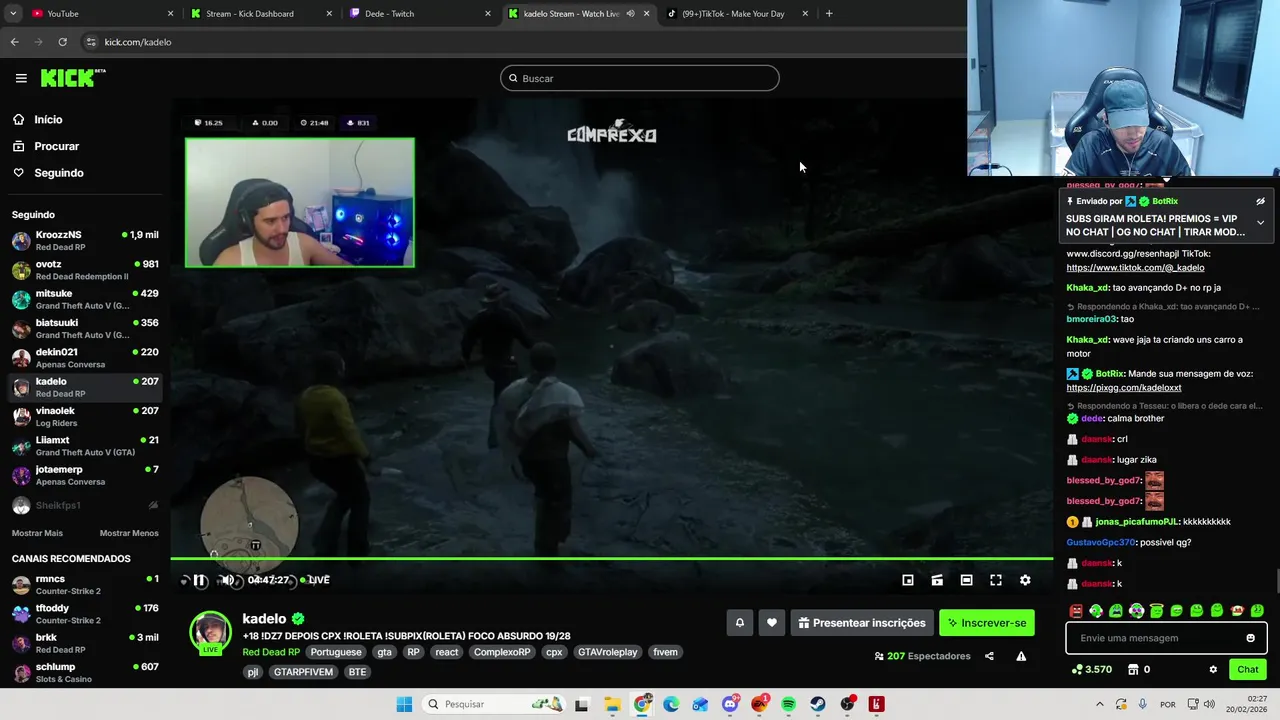Open recommended channel rmncs
Image resolution: width=1280 pixels, height=720 pixels.
pos(84,585)
